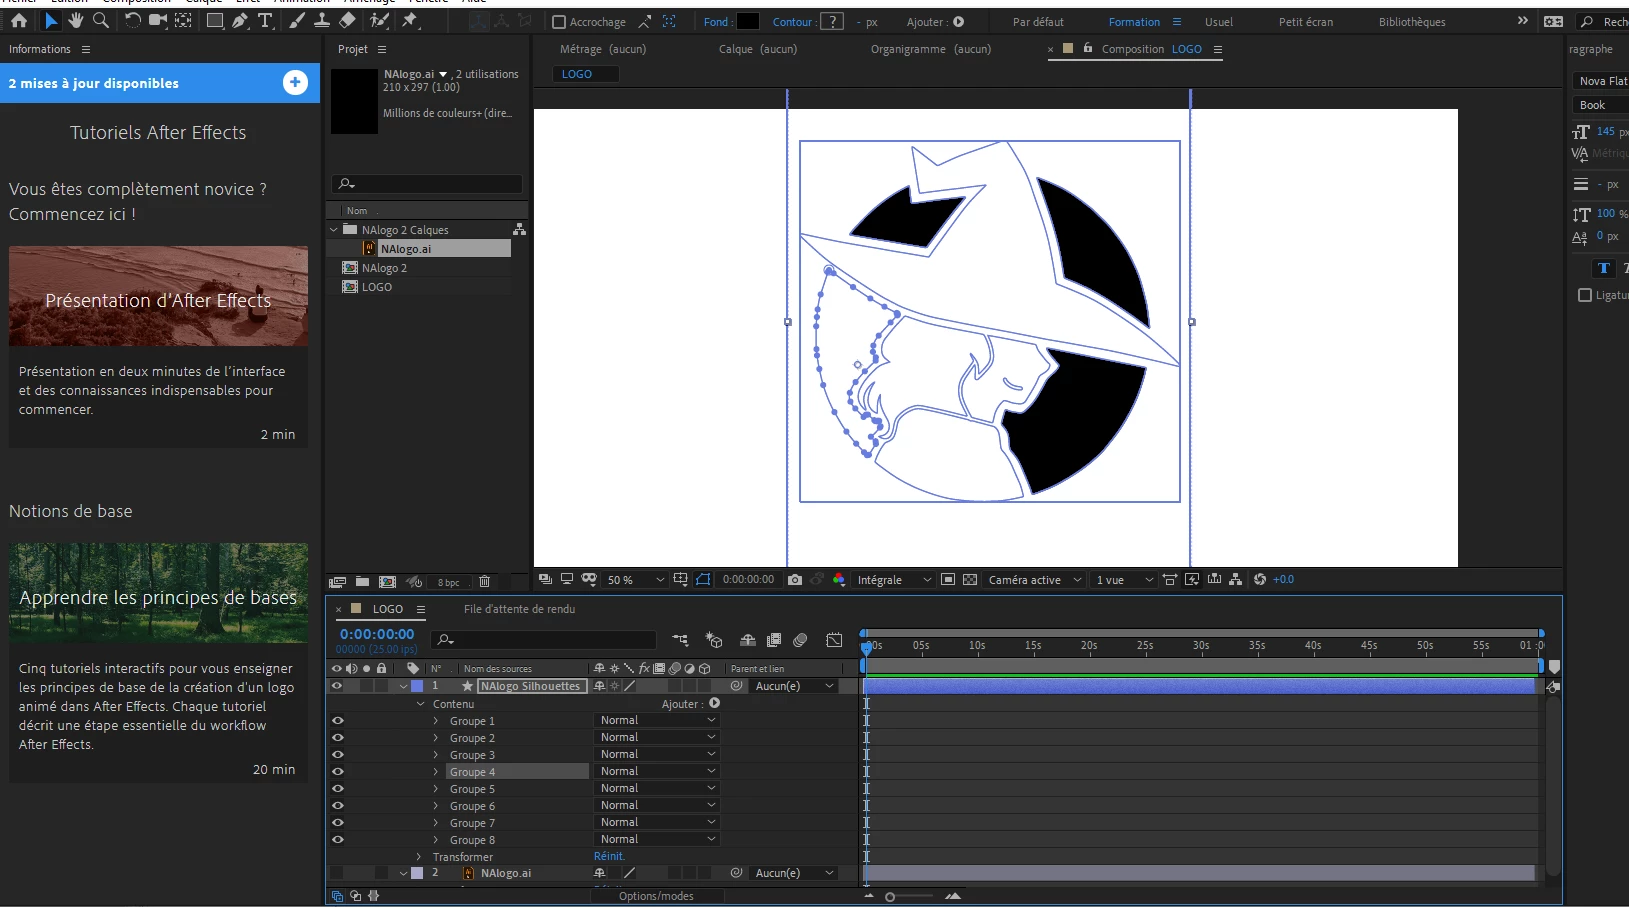Image resolution: width=1629 pixels, height=907 pixels.
Task: Select the Hand tool
Action: pos(76,21)
